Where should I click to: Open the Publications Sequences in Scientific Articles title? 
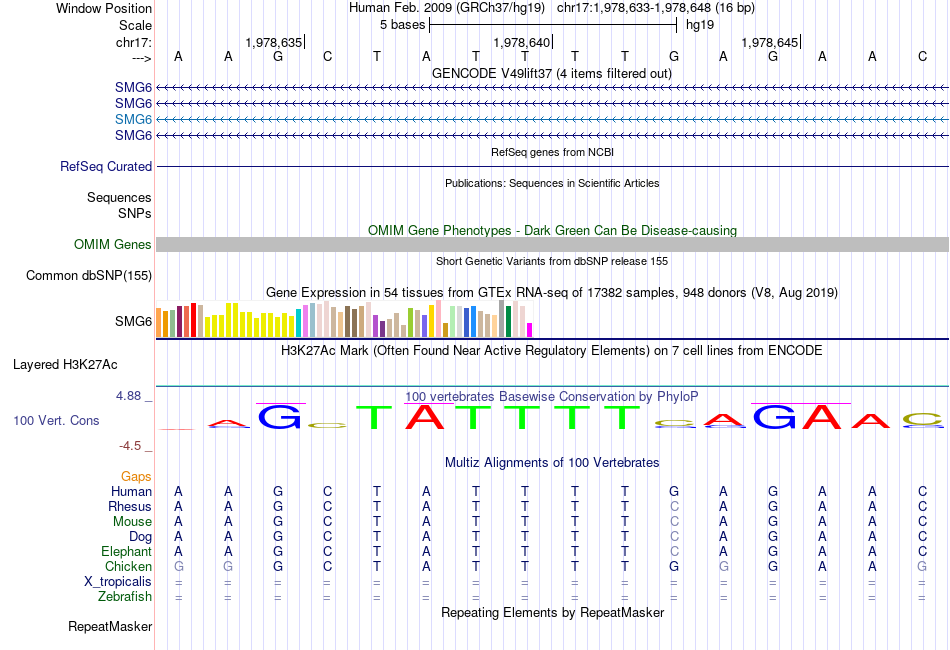tap(552, 183)
